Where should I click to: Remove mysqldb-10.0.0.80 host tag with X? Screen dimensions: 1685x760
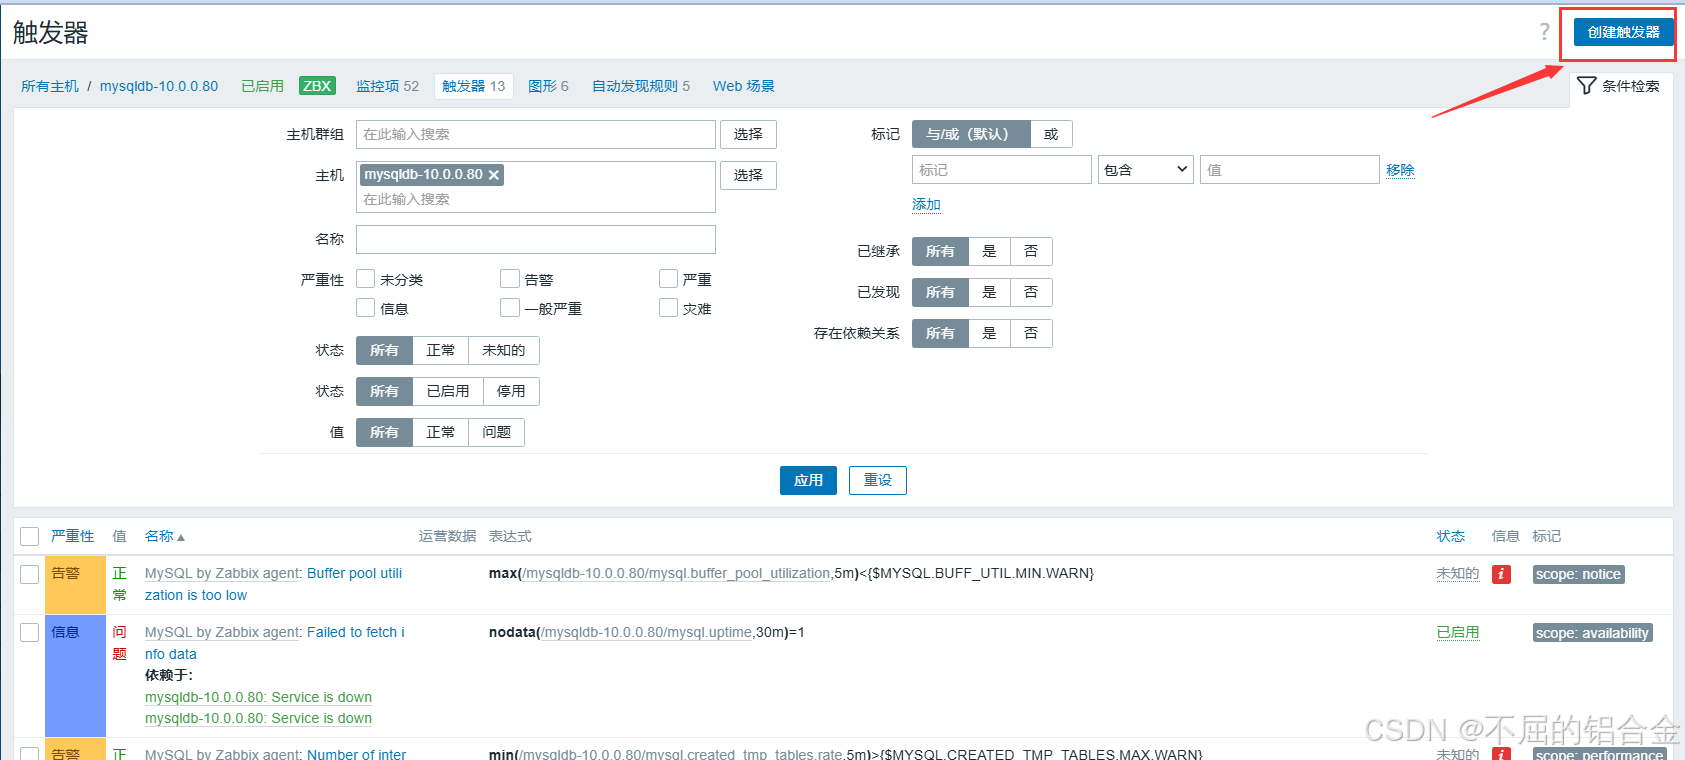tap(493, 175)
